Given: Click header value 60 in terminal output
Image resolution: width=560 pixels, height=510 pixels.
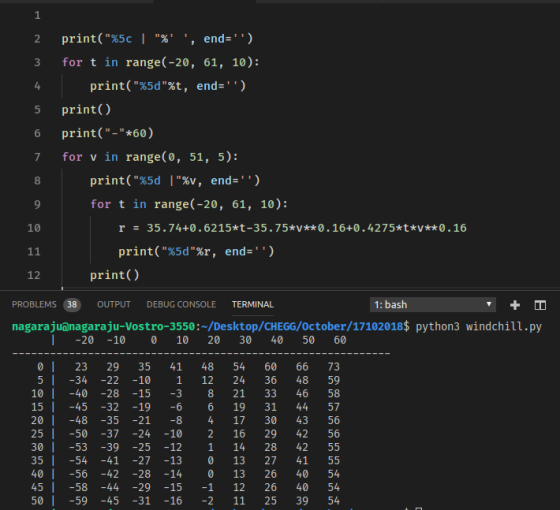Looking at the screenshot, I should (x=340, y=340).
